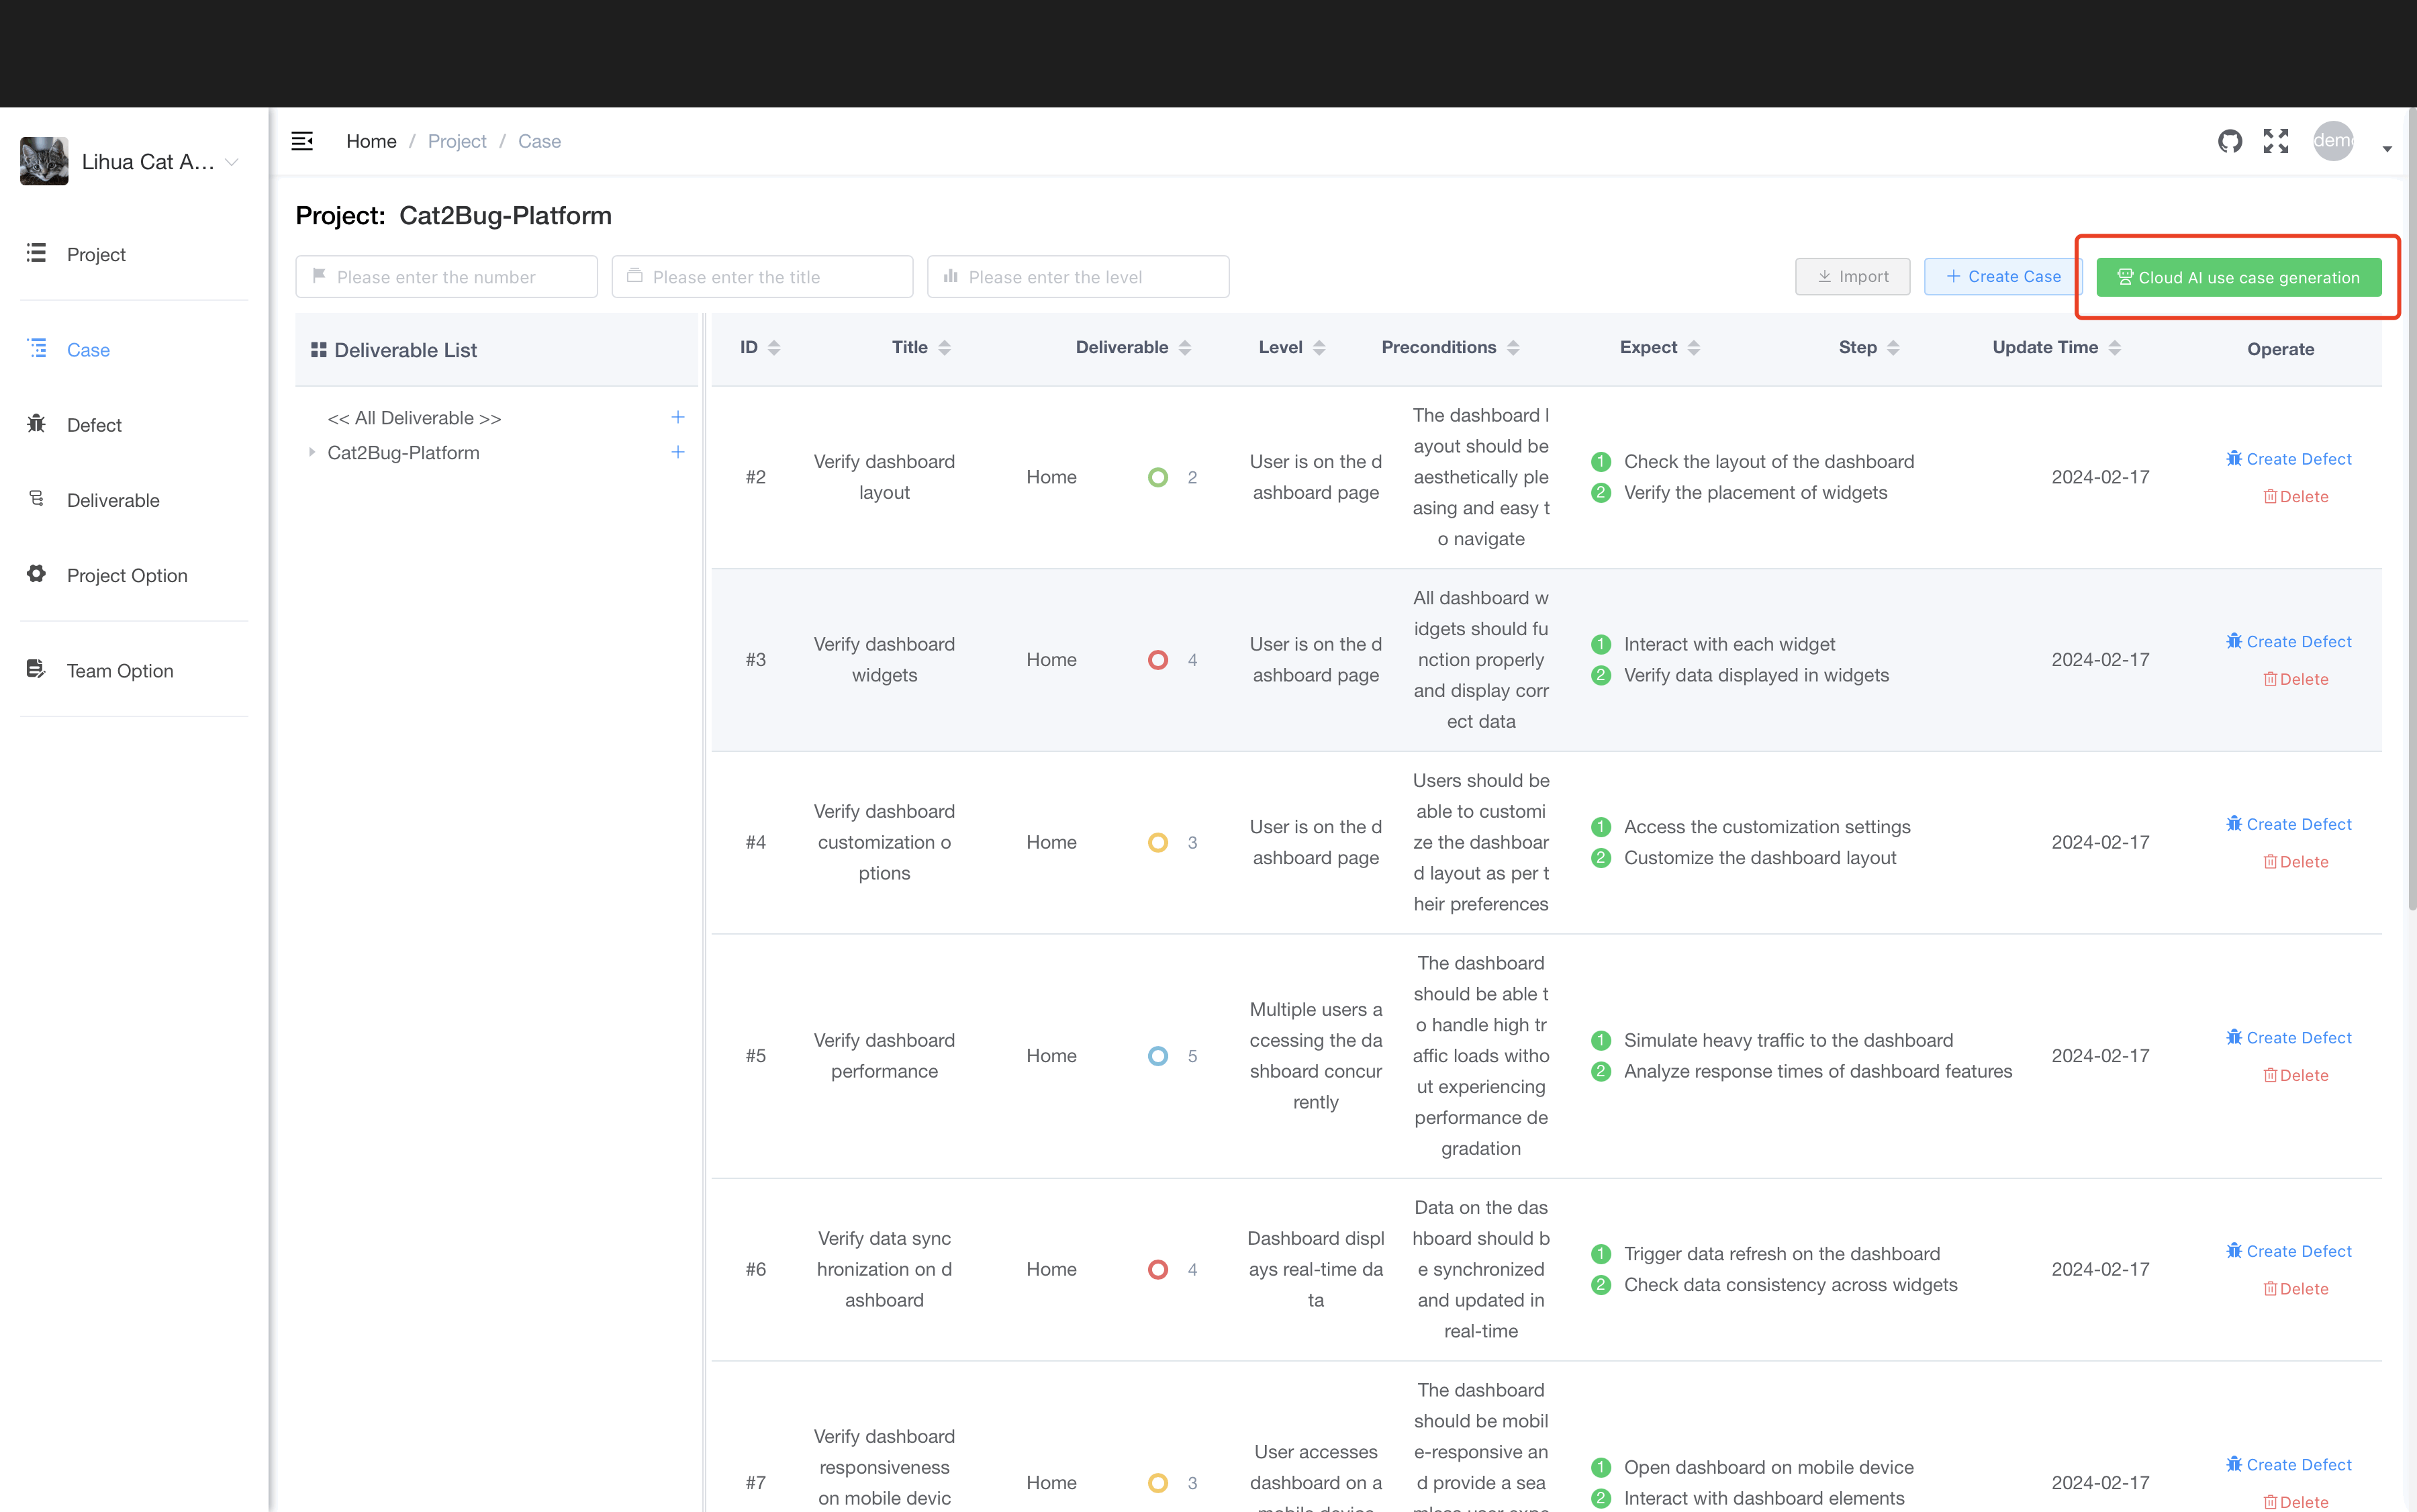Create Defect for case #3
2417x1512 pixels.
(2289, 642)
